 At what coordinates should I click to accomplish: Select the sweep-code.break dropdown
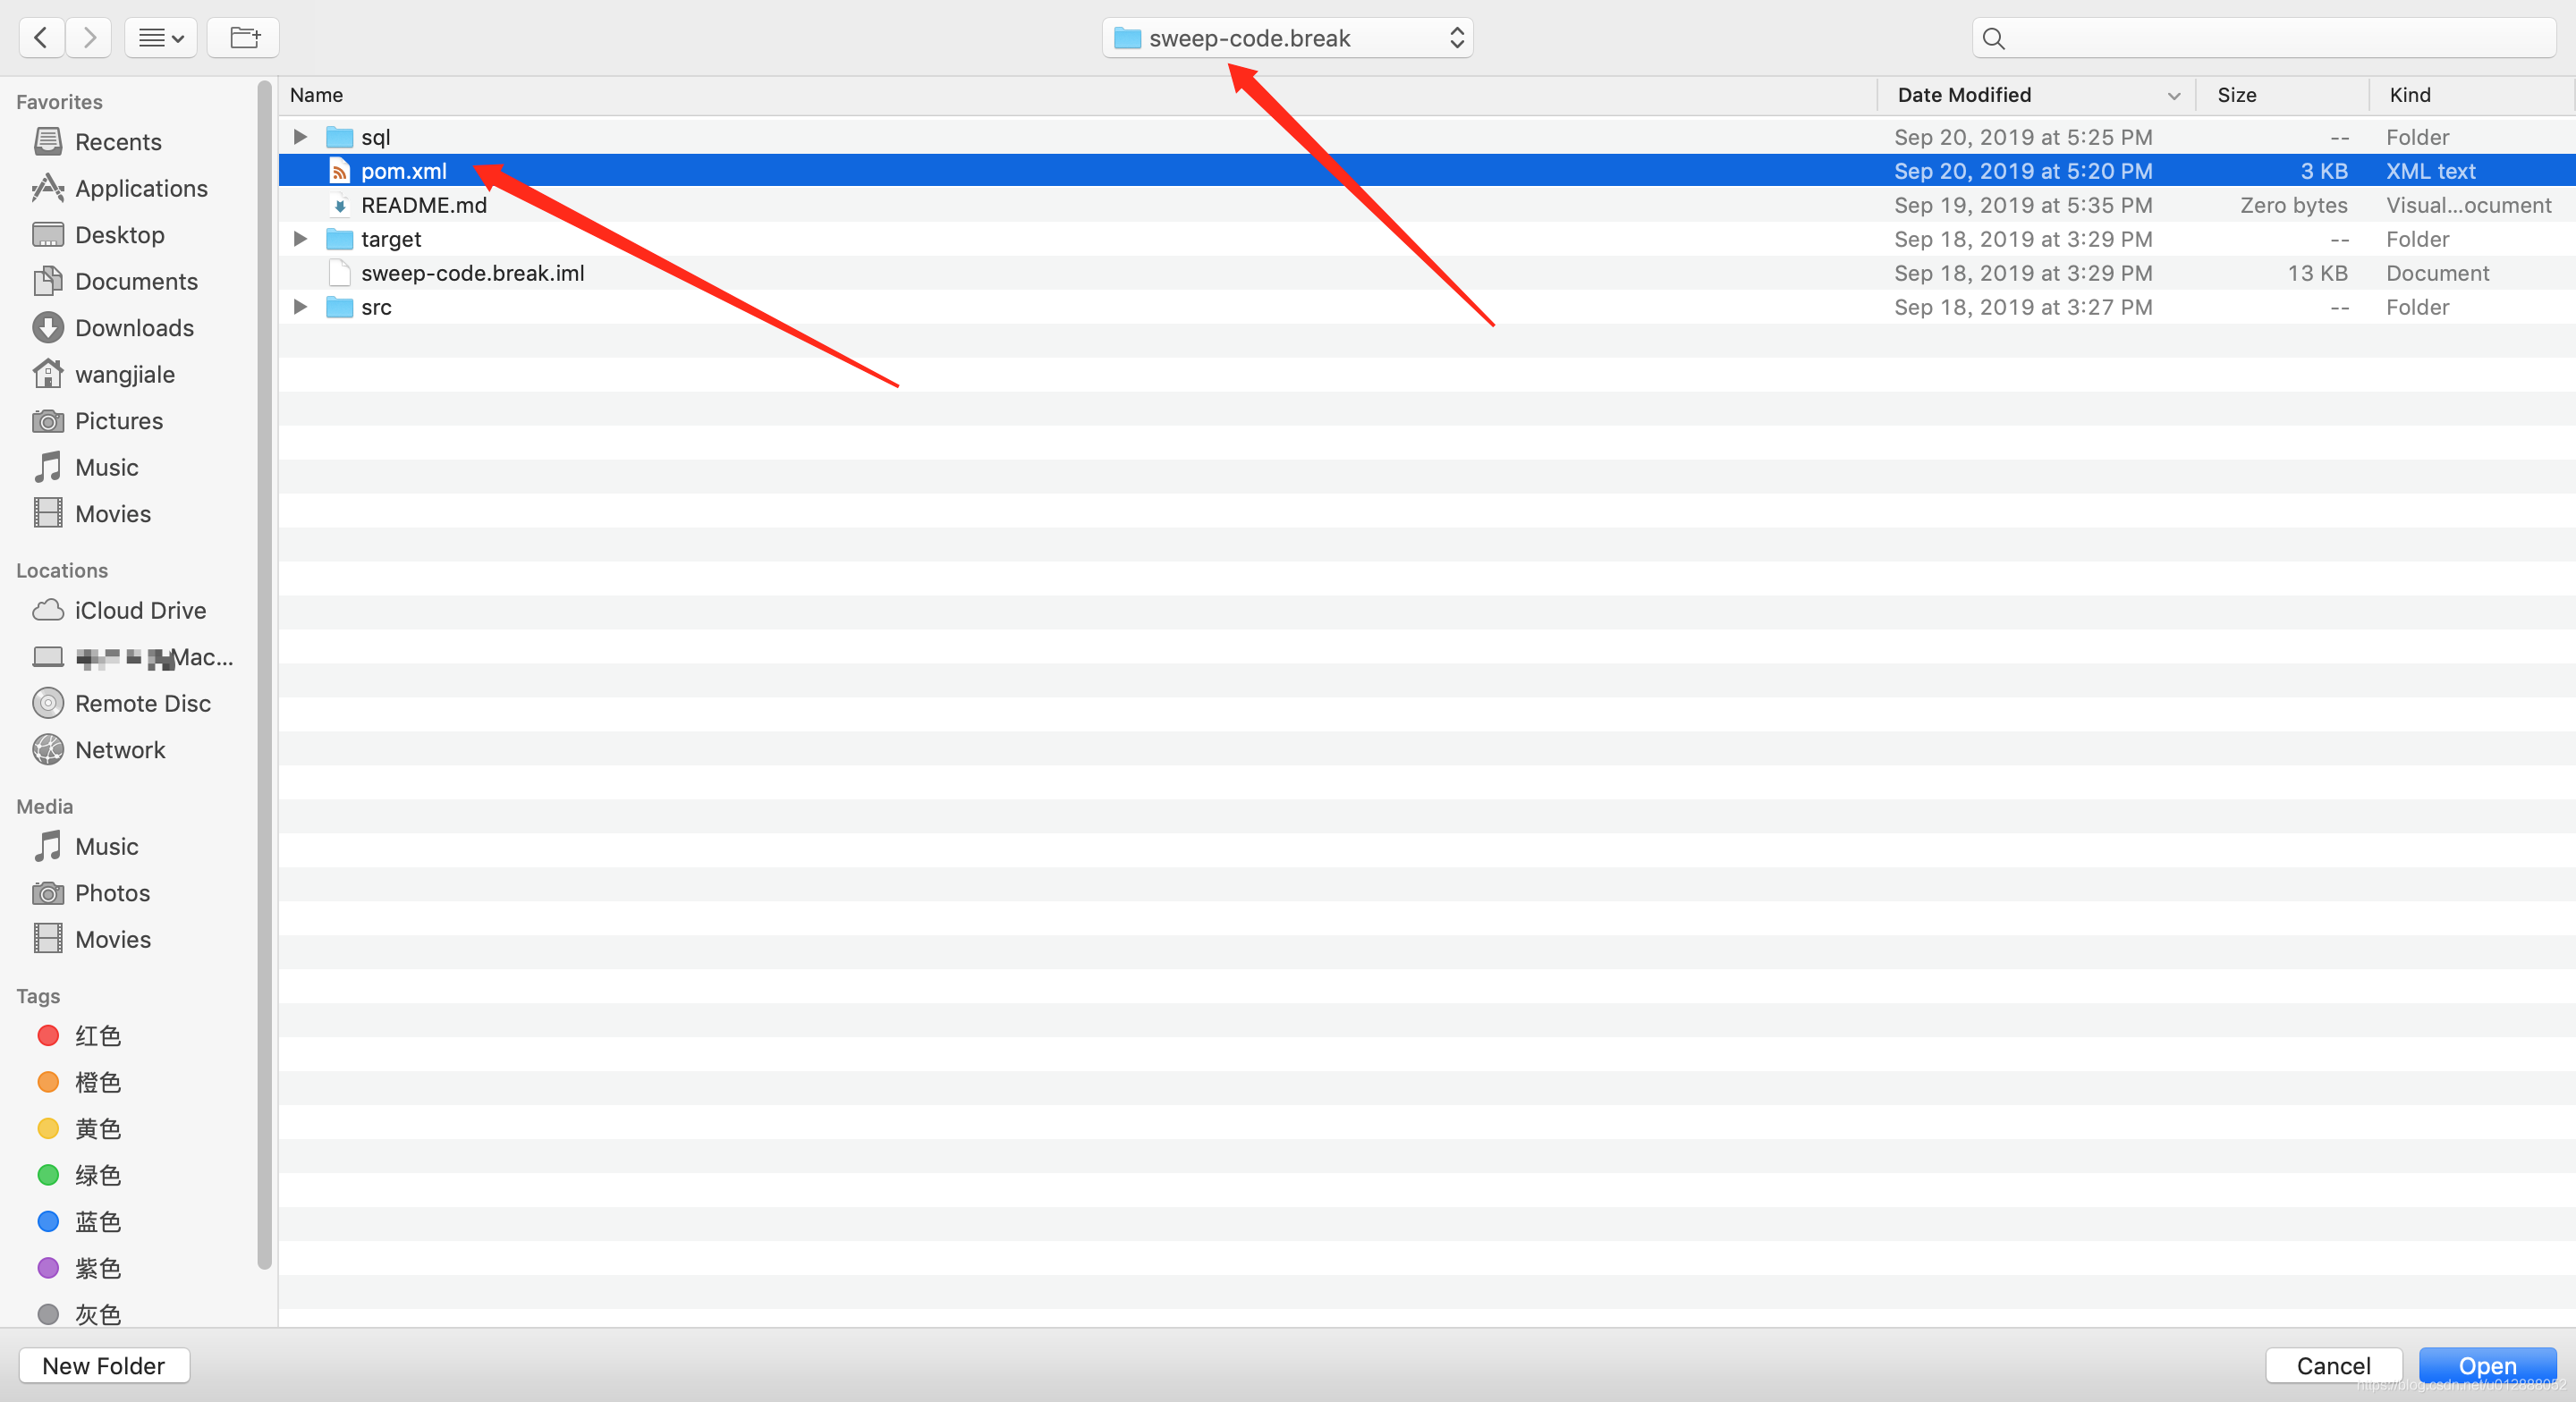point(1286,35)
